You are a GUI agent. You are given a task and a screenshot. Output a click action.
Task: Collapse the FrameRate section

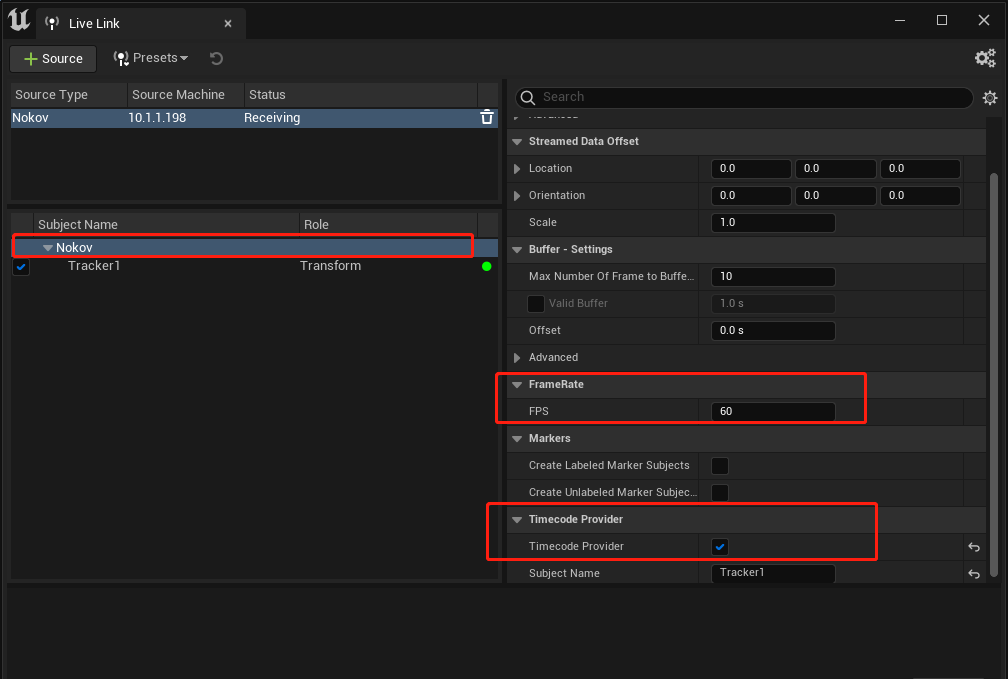[517, 385]
